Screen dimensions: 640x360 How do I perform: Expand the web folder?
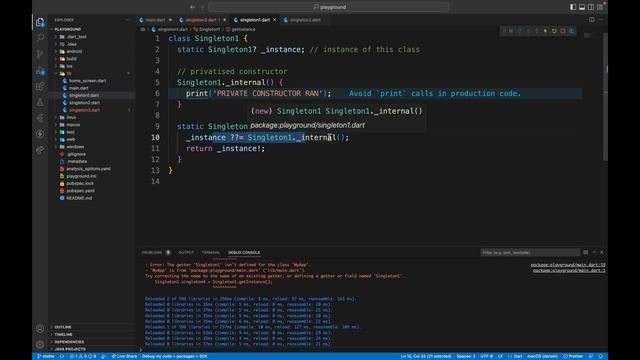click(x=92, y=140)
